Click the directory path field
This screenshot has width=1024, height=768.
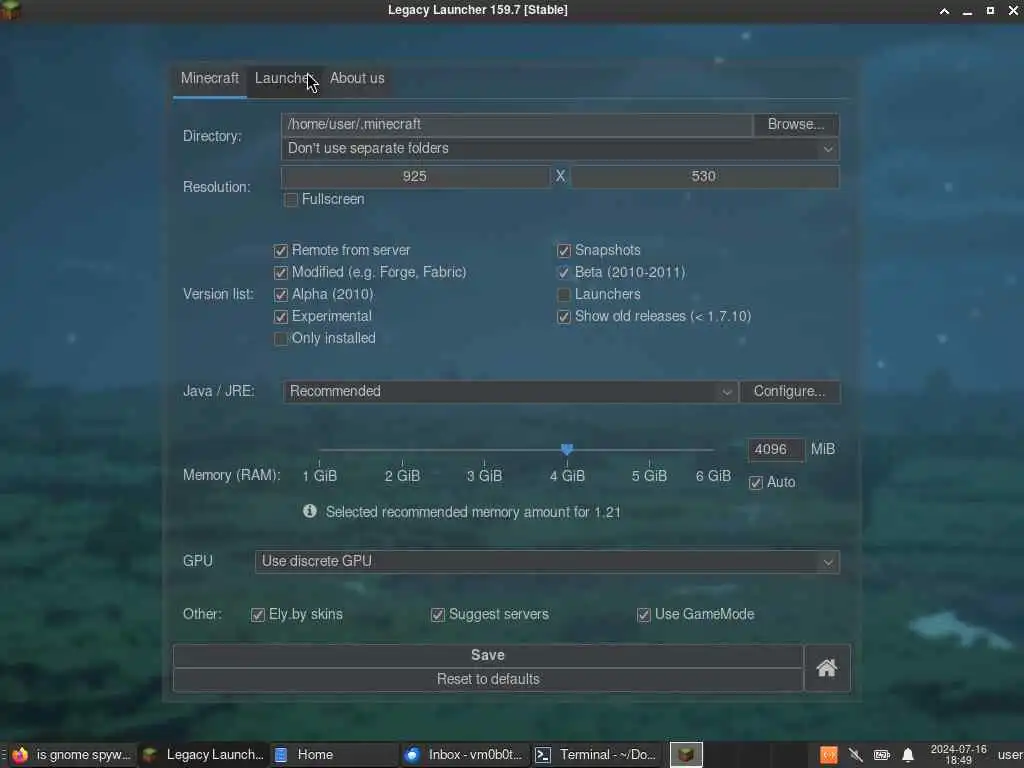pos(517,124)
